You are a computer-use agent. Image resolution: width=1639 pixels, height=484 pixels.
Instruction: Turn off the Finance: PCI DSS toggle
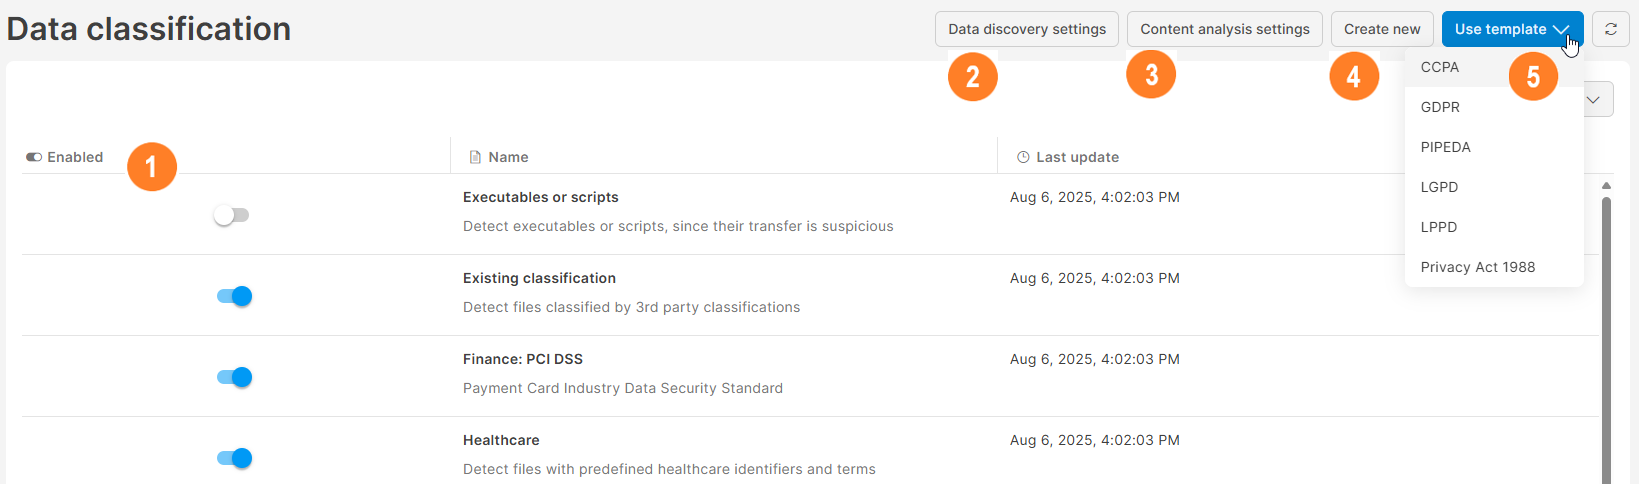coord(234,377)
